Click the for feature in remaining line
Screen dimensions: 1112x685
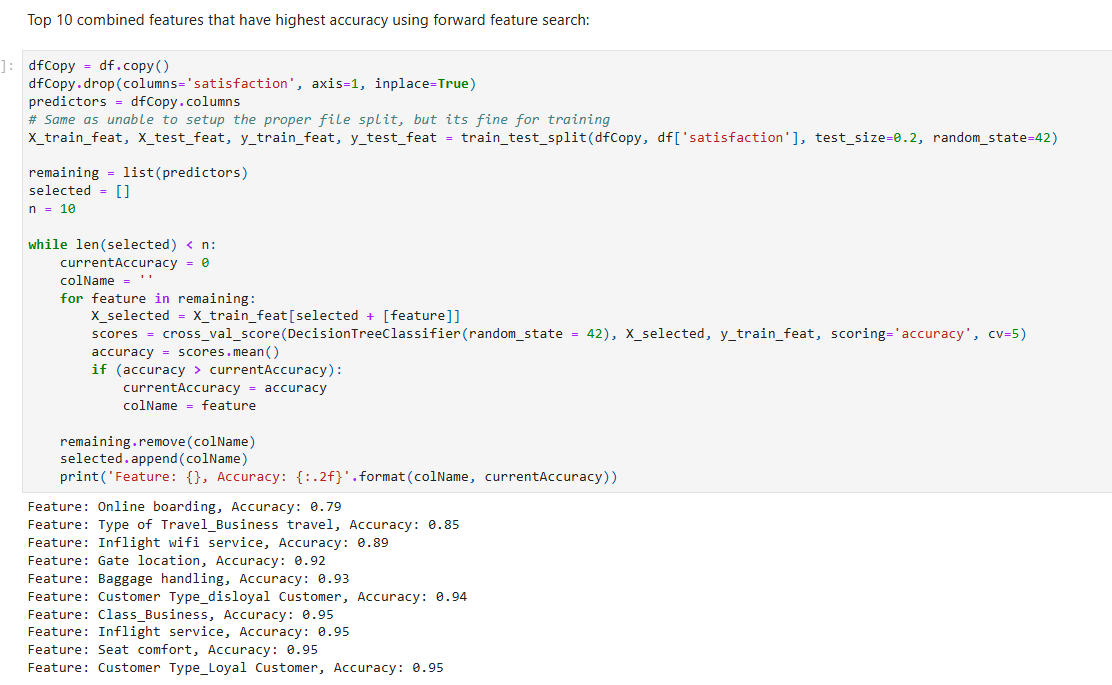[x=157, y=299]
